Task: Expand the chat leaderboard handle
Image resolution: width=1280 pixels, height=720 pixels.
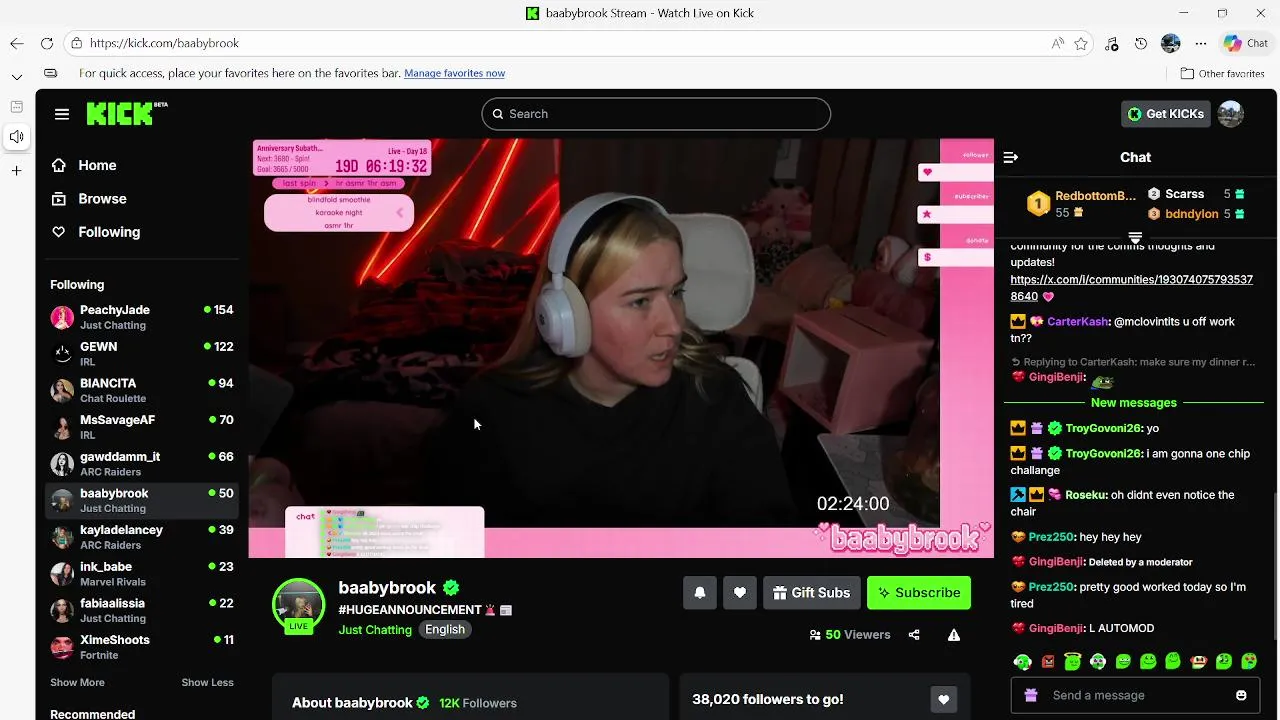Action: coord(1135,238)
